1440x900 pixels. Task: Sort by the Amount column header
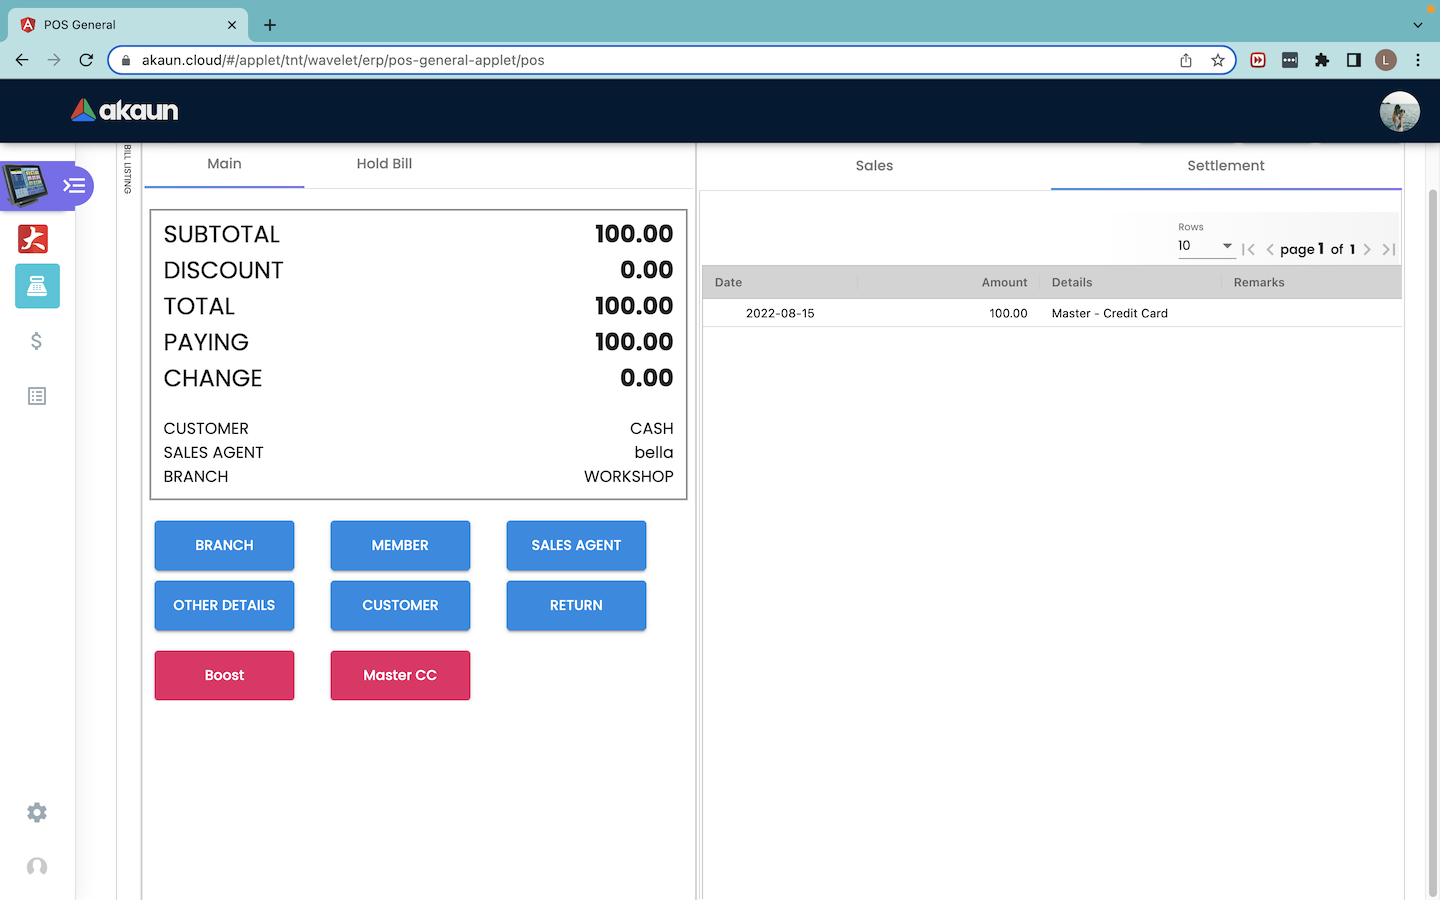tap(1004, 282)
